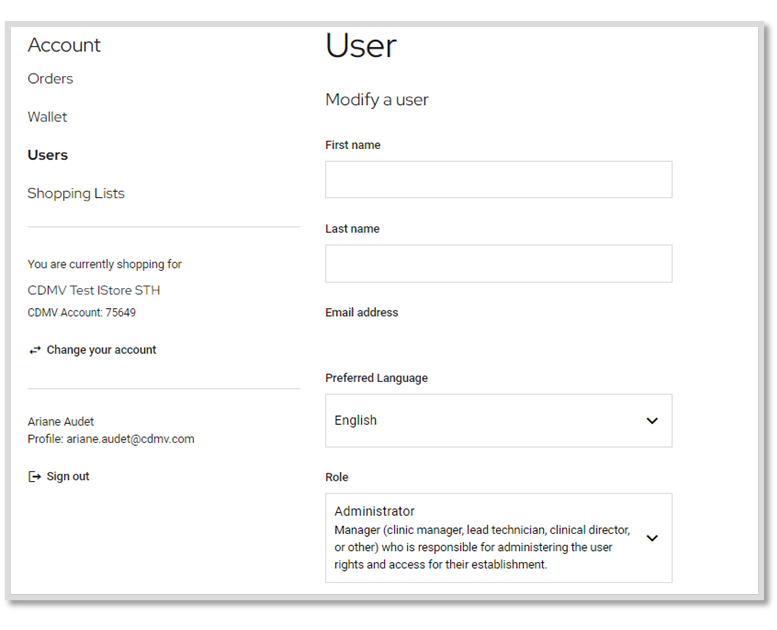Viewport: 777px width, 630px height.
Task: Click the Sign out link
Action: click(68, 476)
